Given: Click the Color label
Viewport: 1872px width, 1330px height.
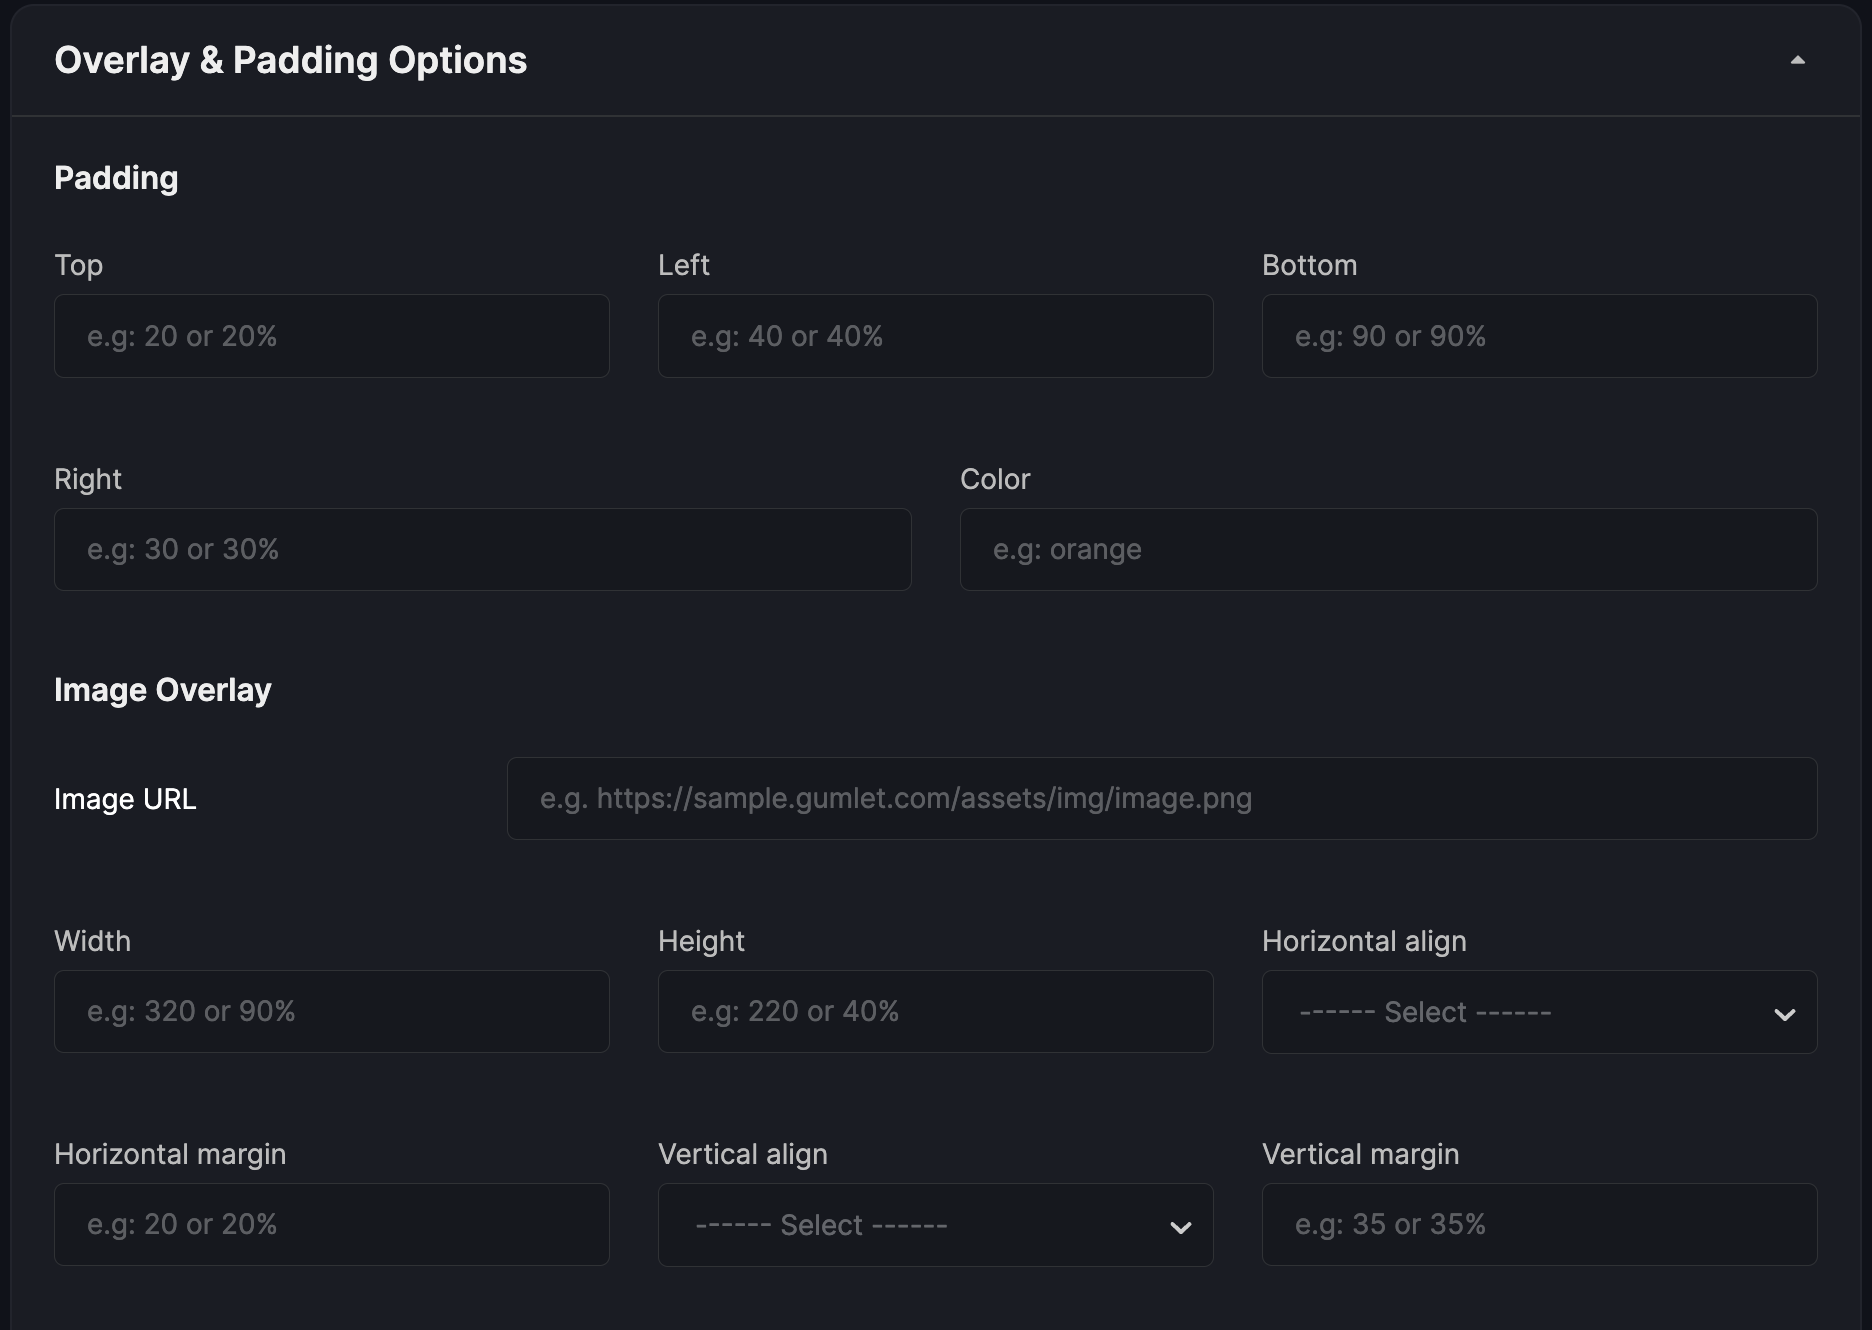Looking at the screenshot, I should [x=995, y=479].
